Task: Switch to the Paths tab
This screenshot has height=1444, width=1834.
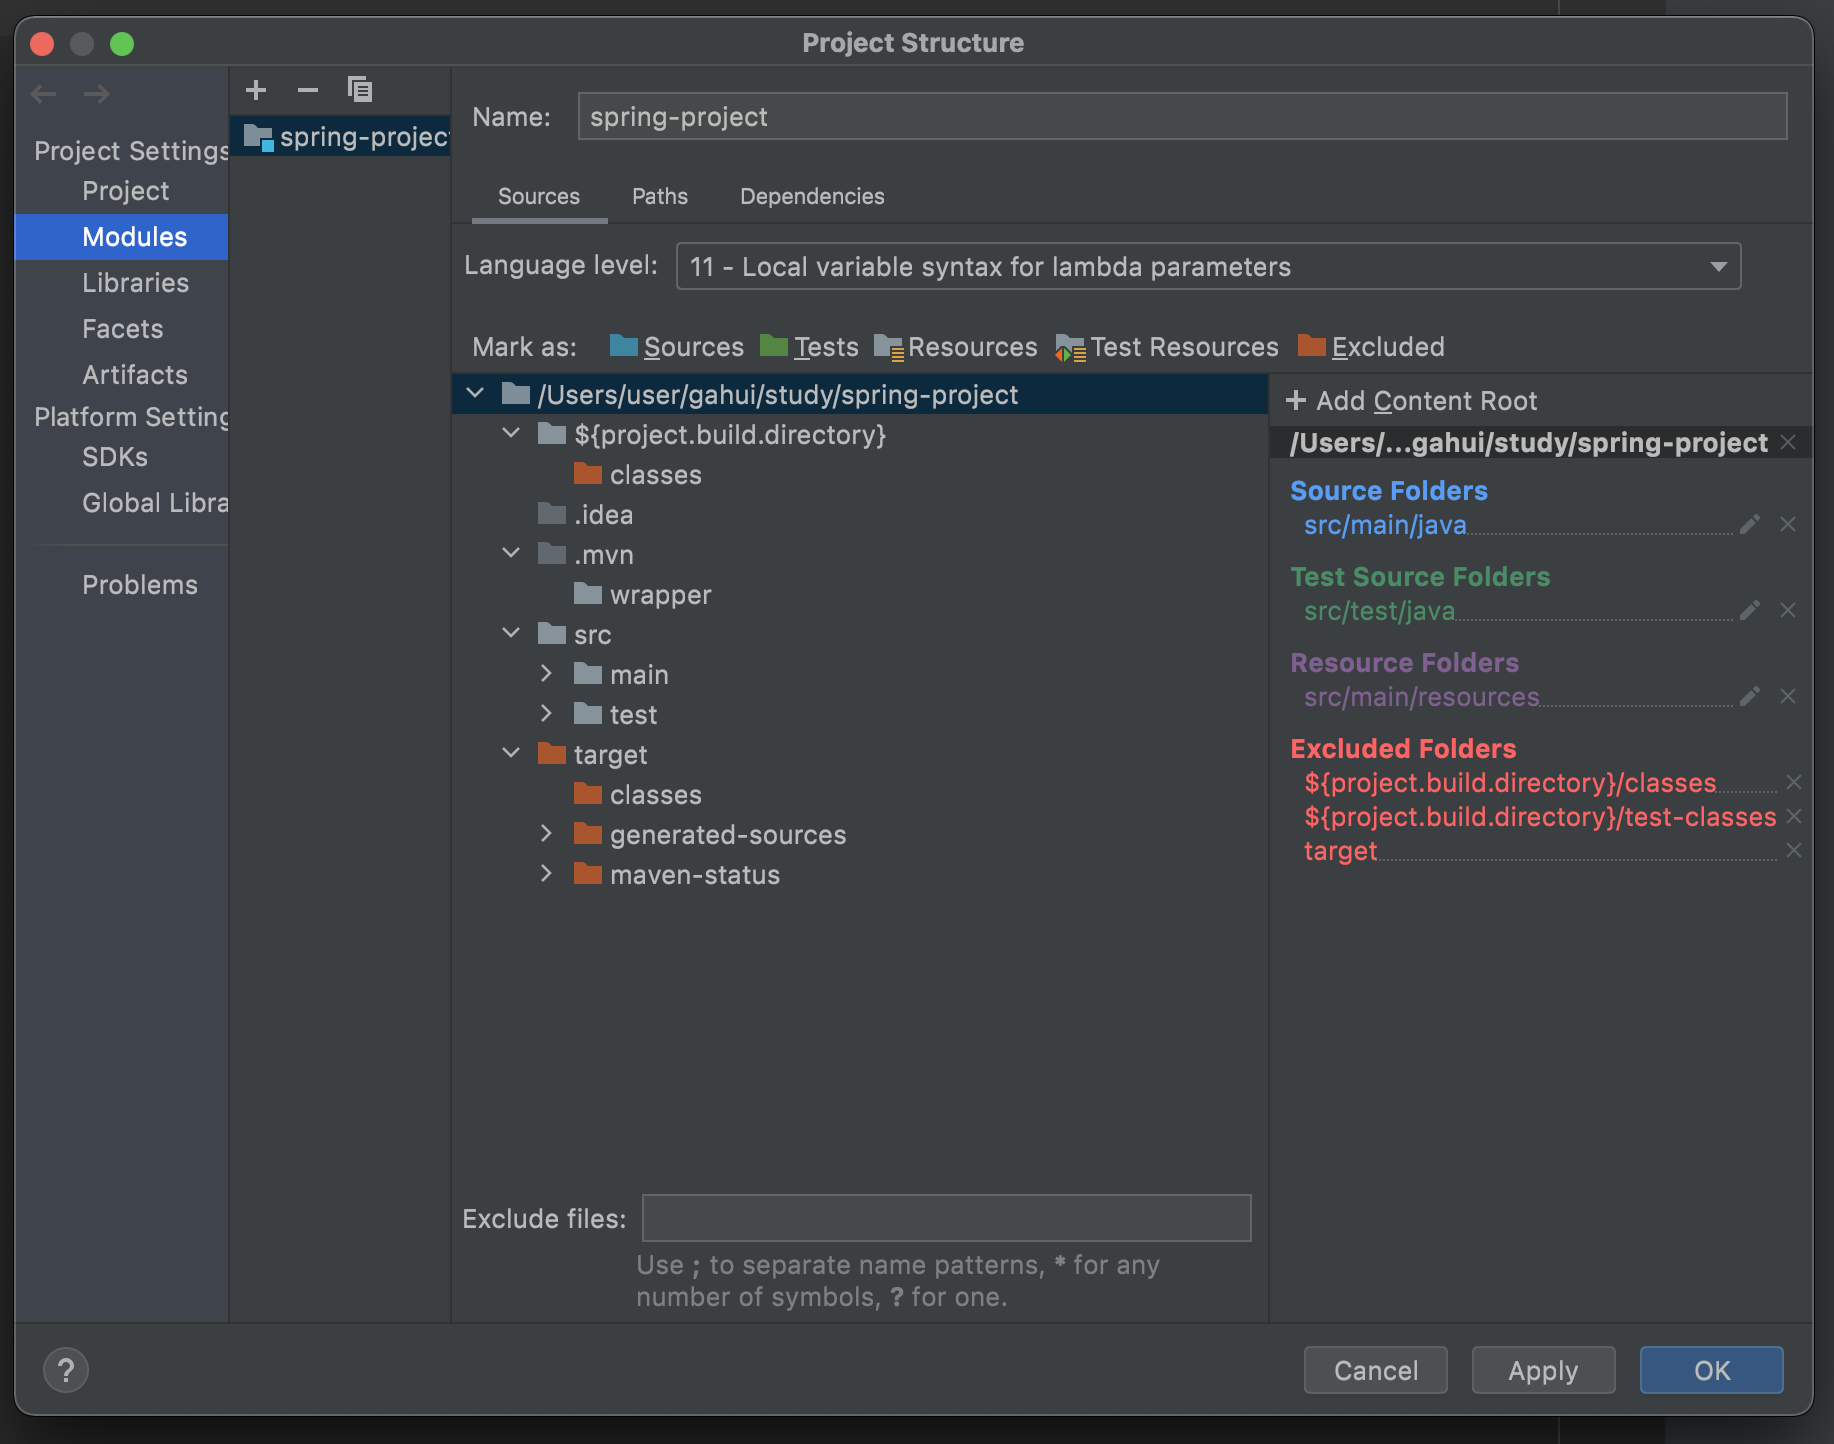Action: click(x=659, y=196)
